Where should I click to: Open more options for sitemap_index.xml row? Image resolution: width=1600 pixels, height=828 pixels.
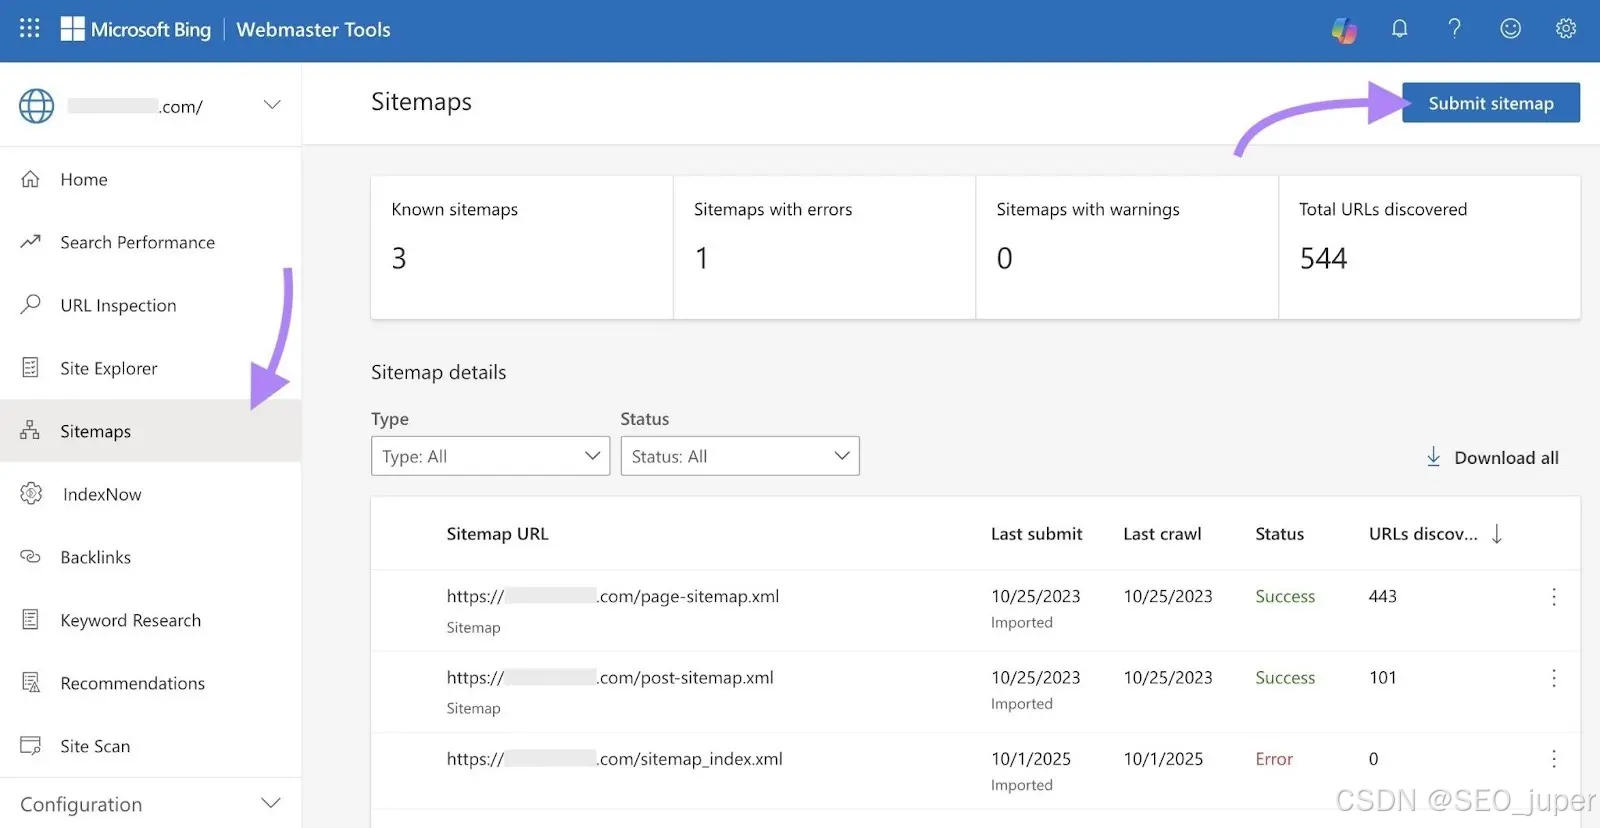coord(1554,759)
